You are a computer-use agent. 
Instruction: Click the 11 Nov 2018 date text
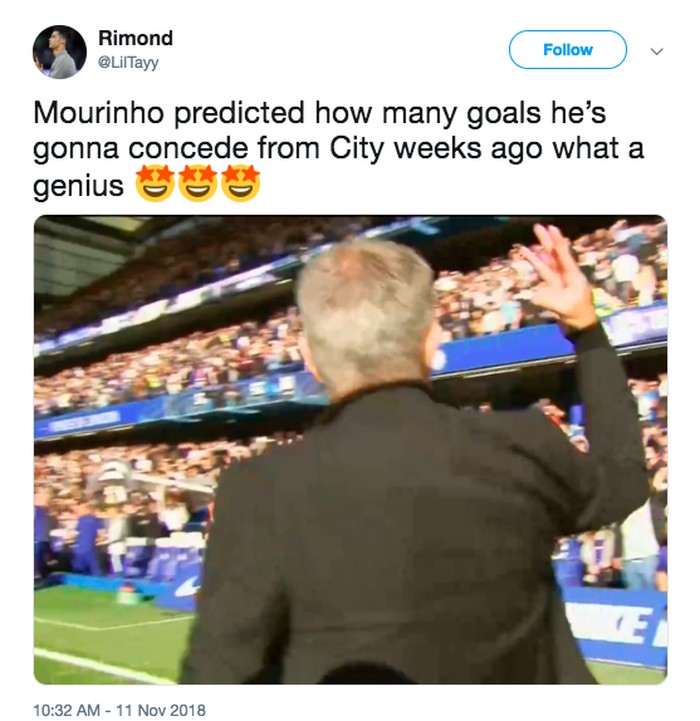click(161, 710)
